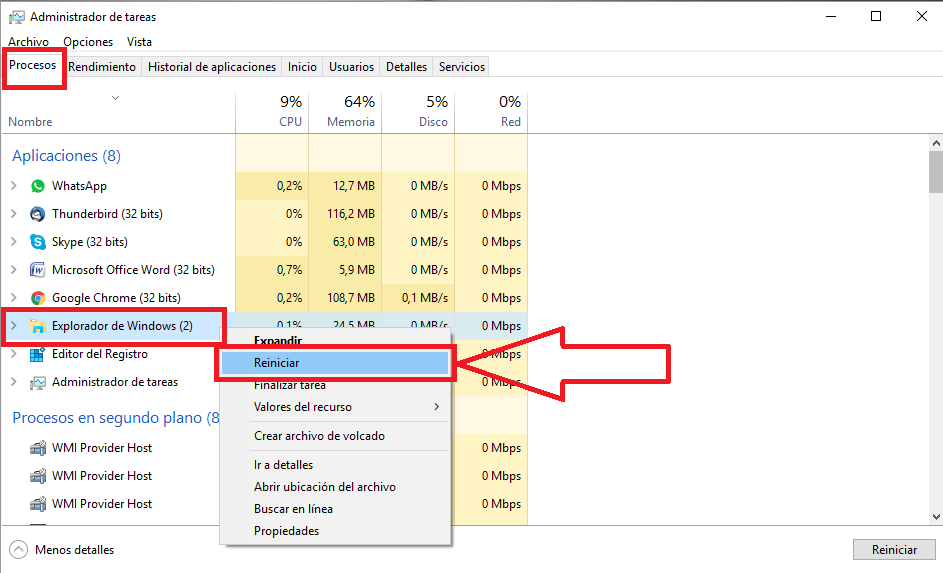Choose Buscar en línea menu entry
Image resolution: width=943 pixels, height=573 pixels.
(334, 509)
